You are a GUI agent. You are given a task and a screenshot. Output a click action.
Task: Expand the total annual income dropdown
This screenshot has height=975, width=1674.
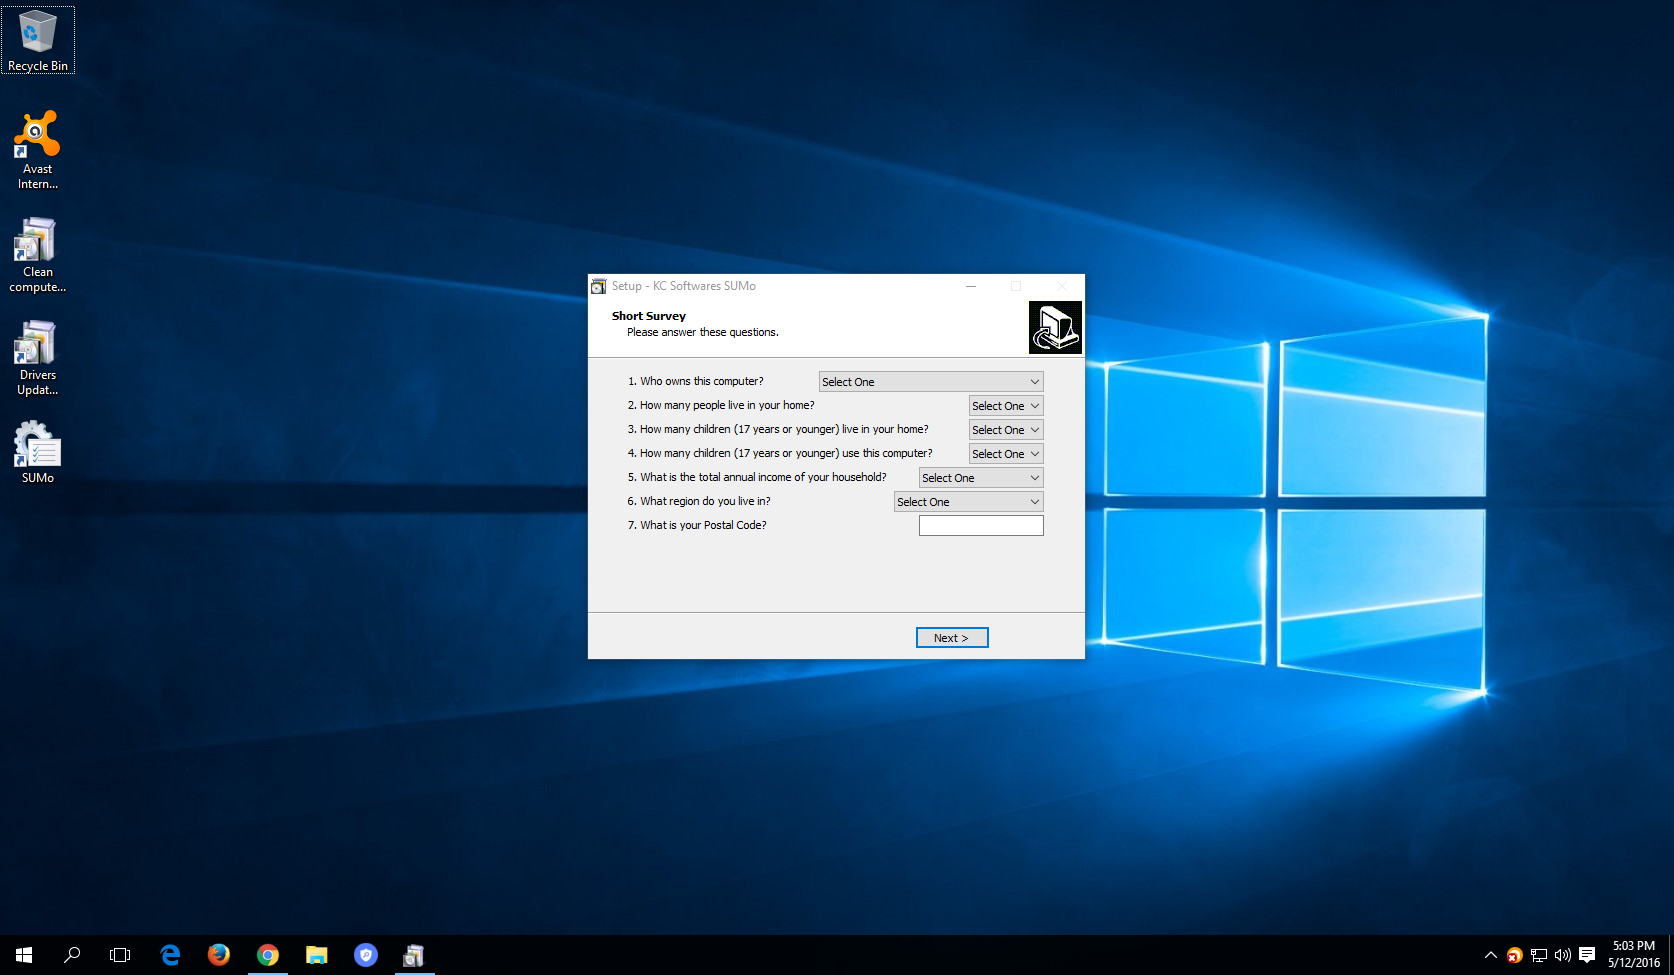[980, 478]
